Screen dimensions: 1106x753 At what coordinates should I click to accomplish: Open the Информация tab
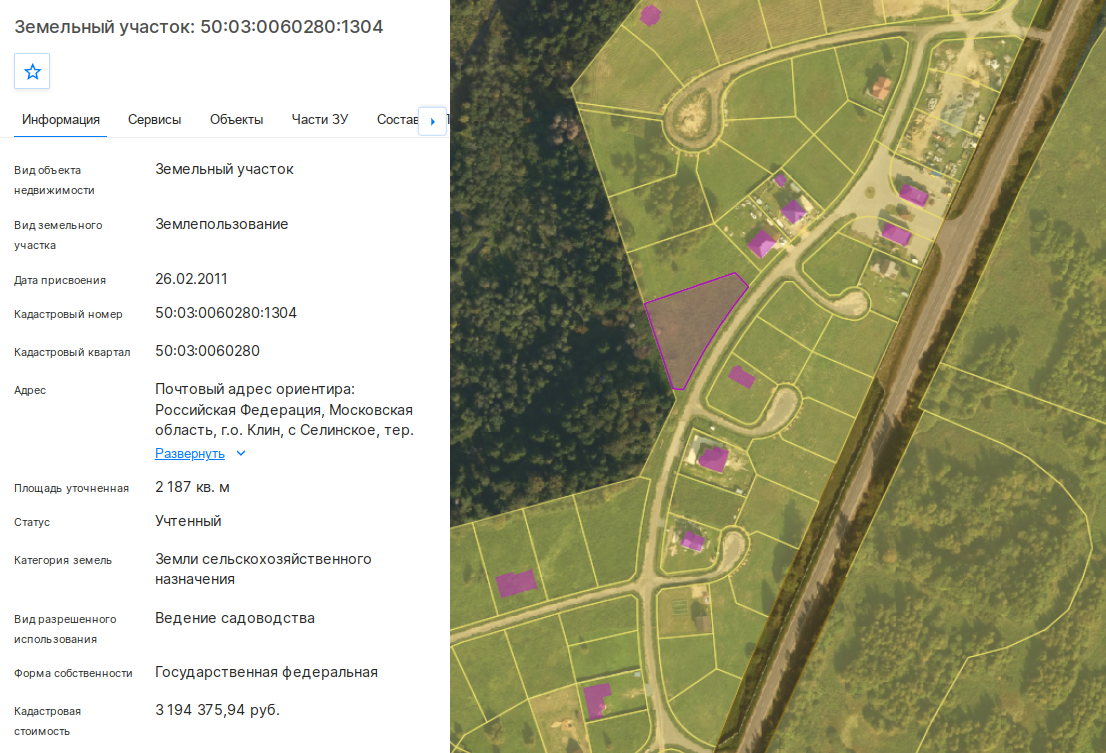(x=61, y=120)
